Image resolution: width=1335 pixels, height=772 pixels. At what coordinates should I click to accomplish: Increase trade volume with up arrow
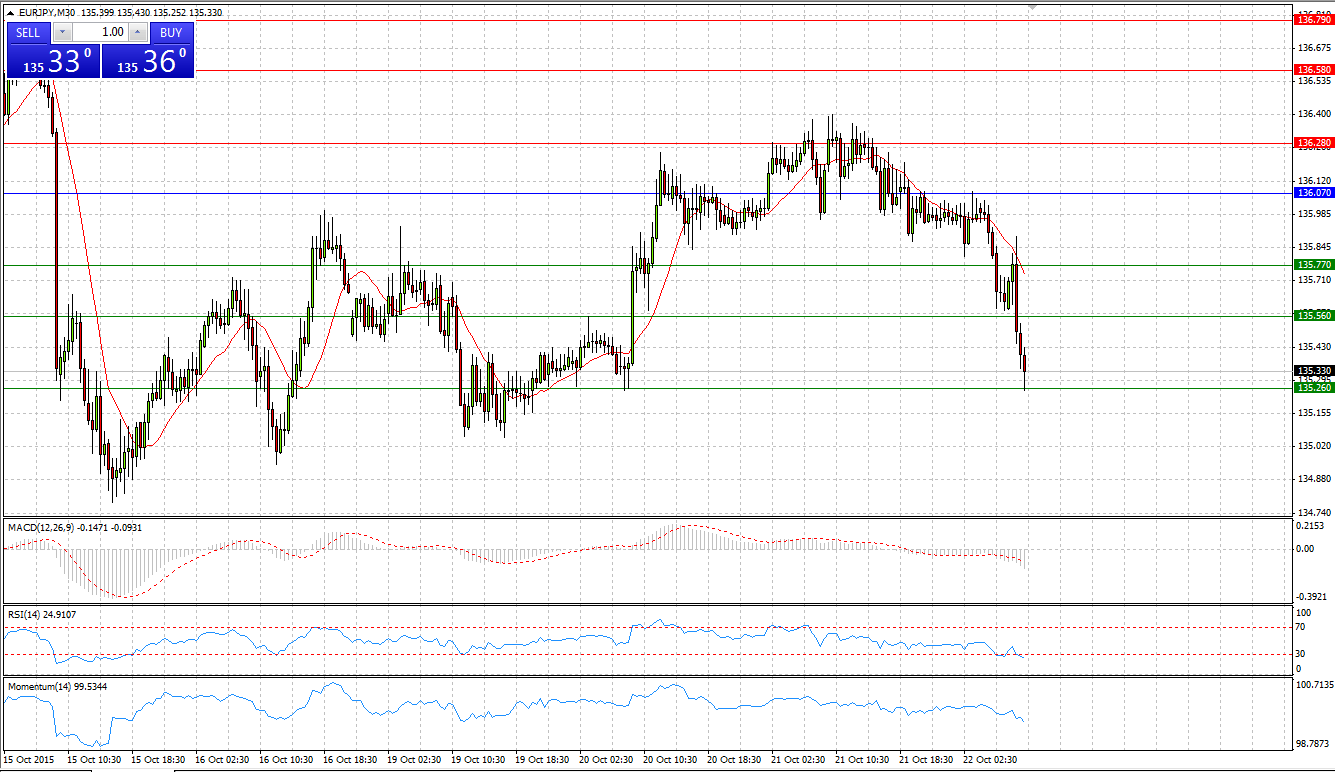click(138, 32)
